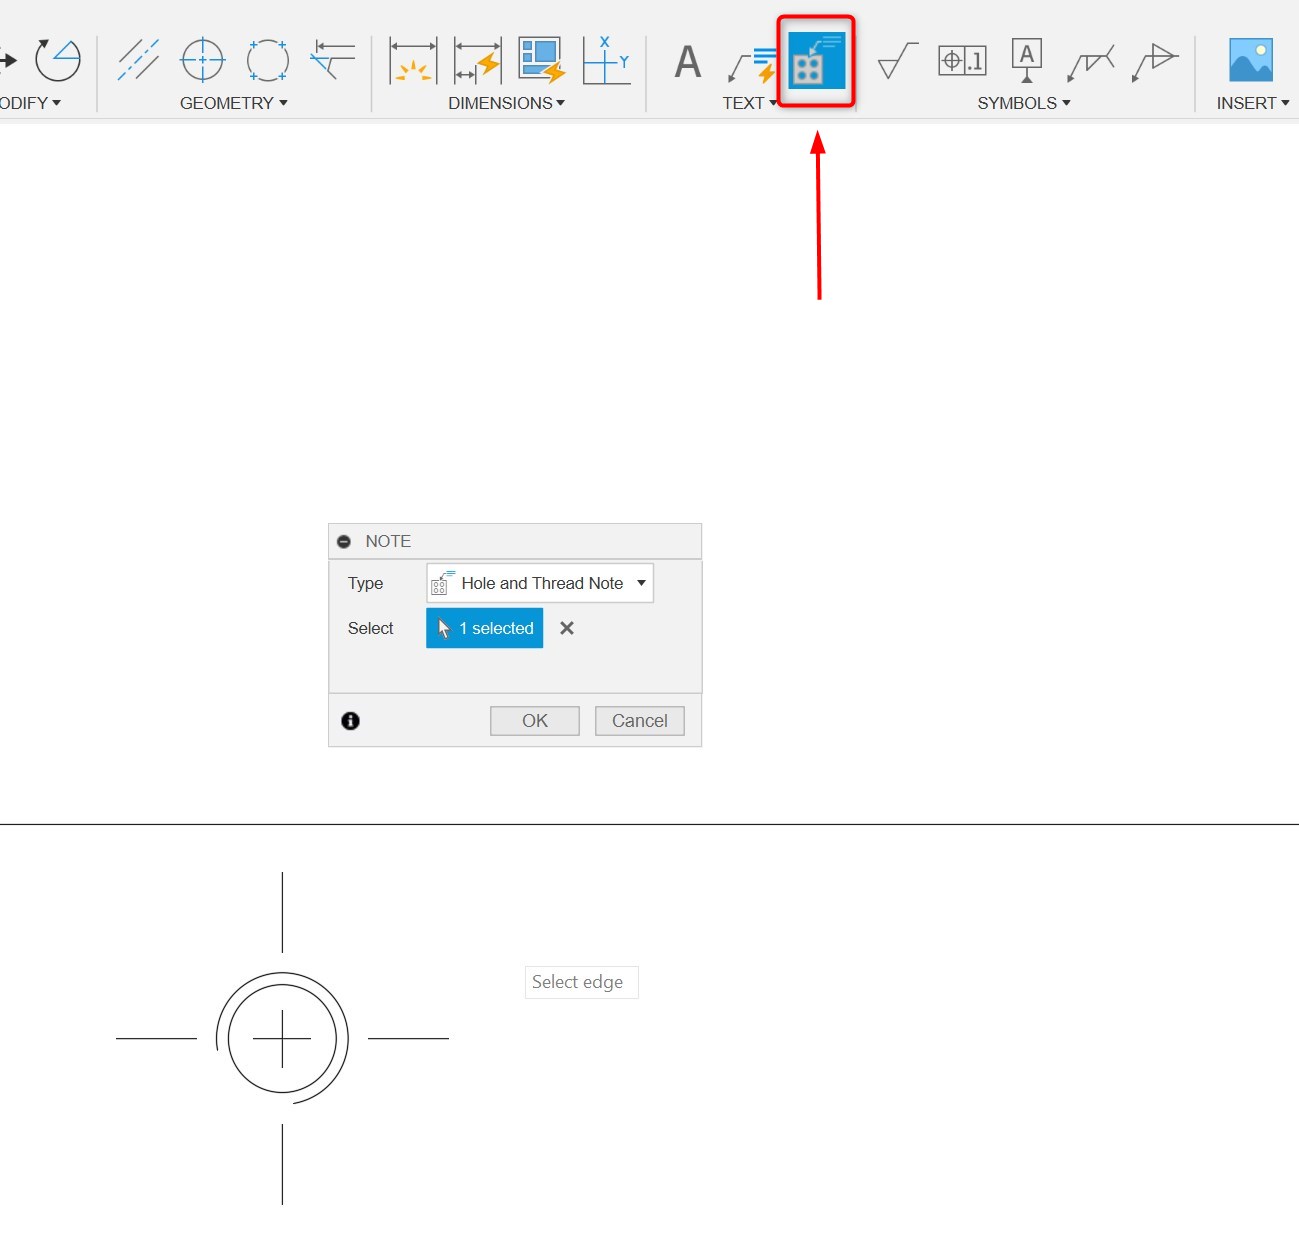Image resolution: width=1299 pixels, height=1241 pixels.
Task: Select the Center Mark Pattern tool
Action: tap(268, 60)
